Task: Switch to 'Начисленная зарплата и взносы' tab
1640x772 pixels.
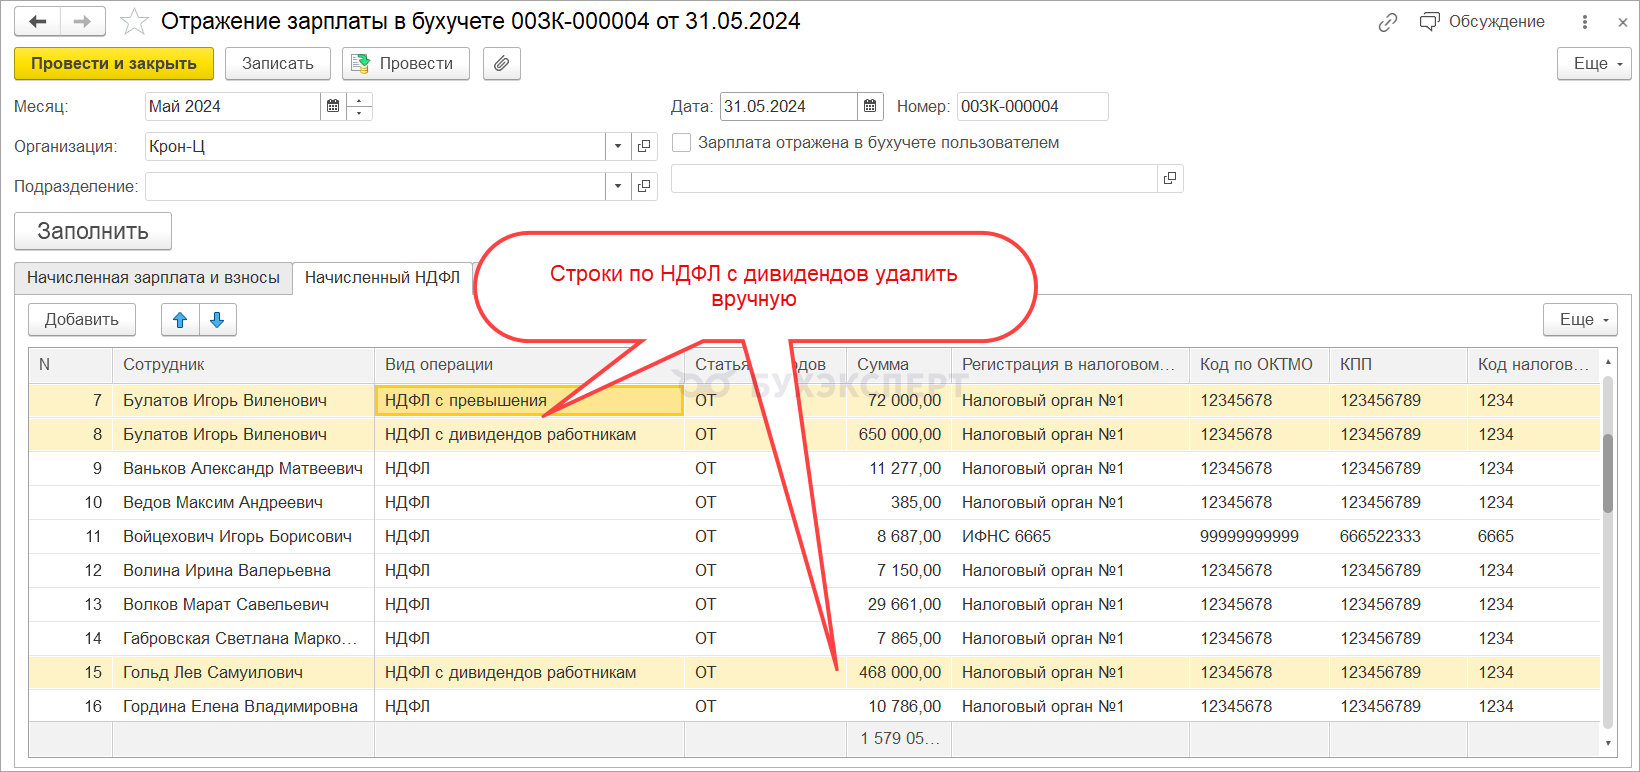Action: (x=153, y=277)
